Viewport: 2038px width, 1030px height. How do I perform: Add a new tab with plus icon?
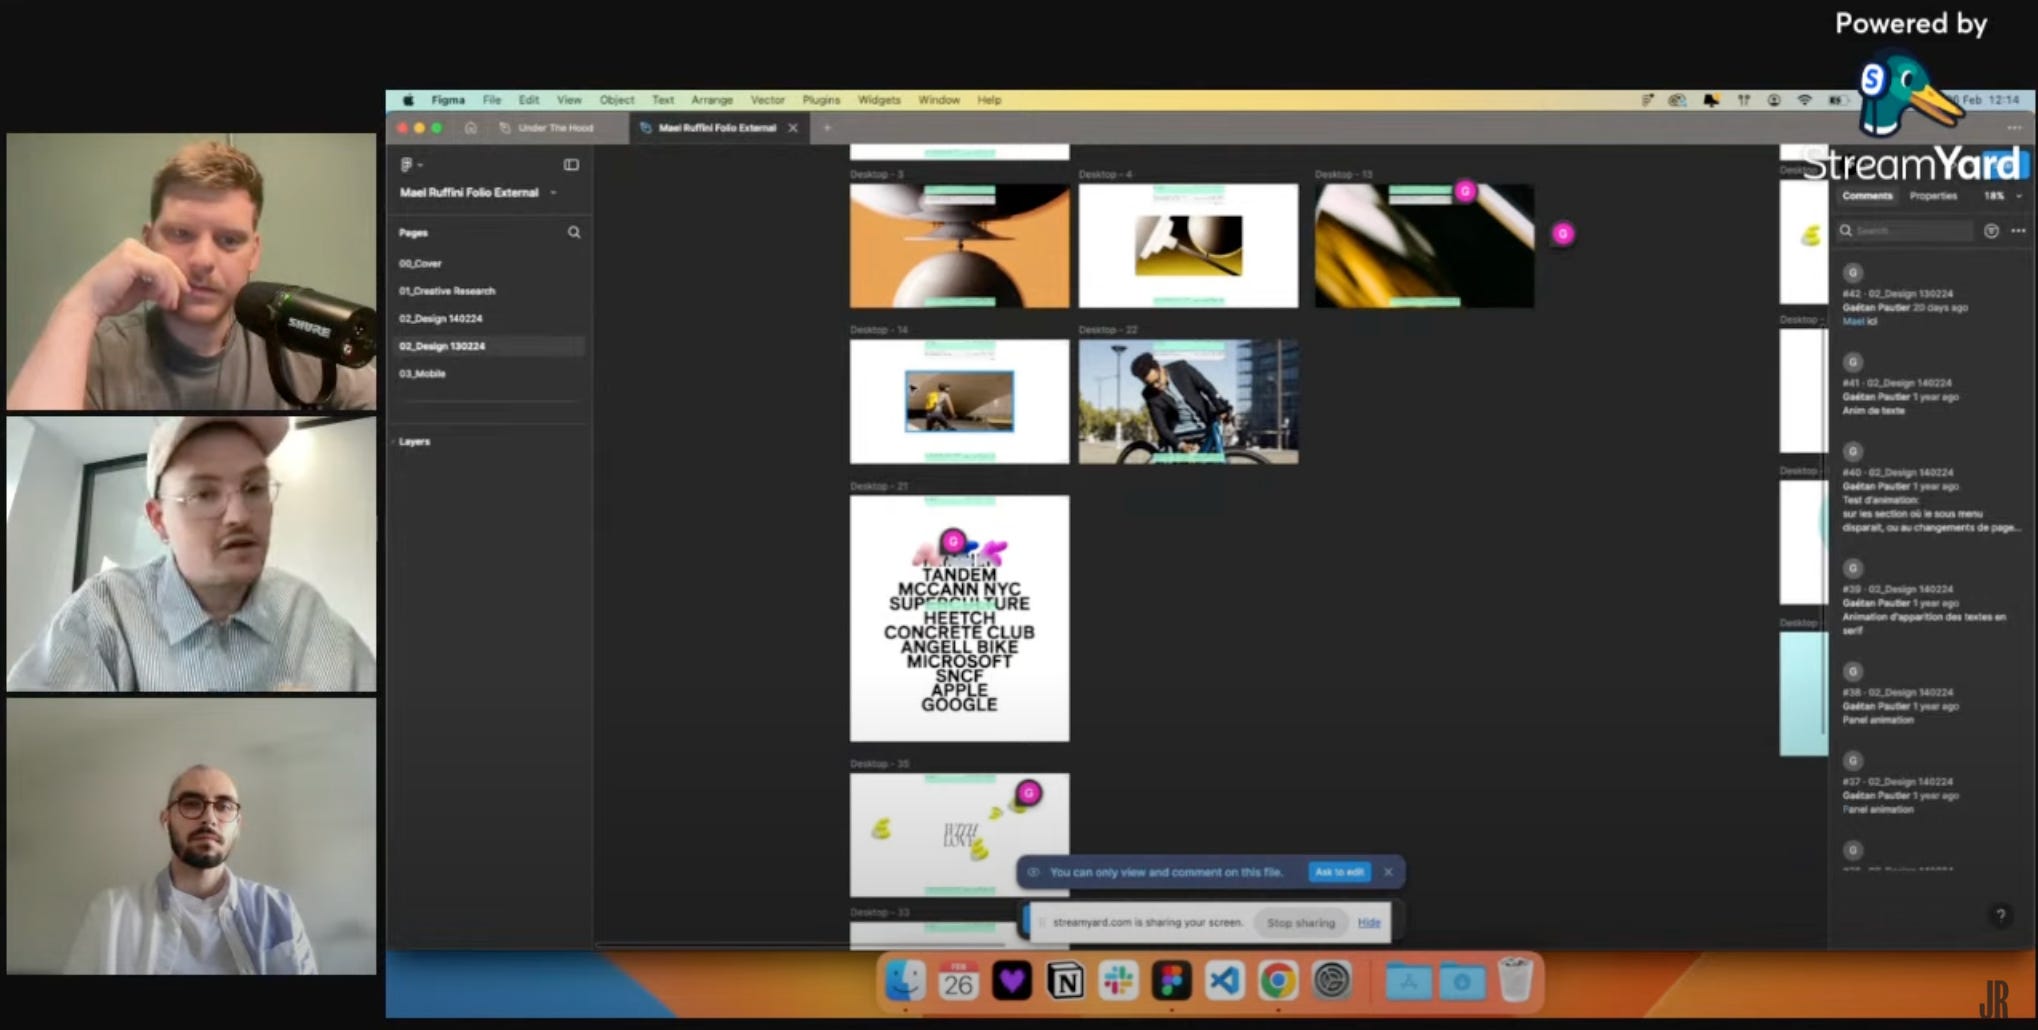pyautogui.click(x=827, y=128)
